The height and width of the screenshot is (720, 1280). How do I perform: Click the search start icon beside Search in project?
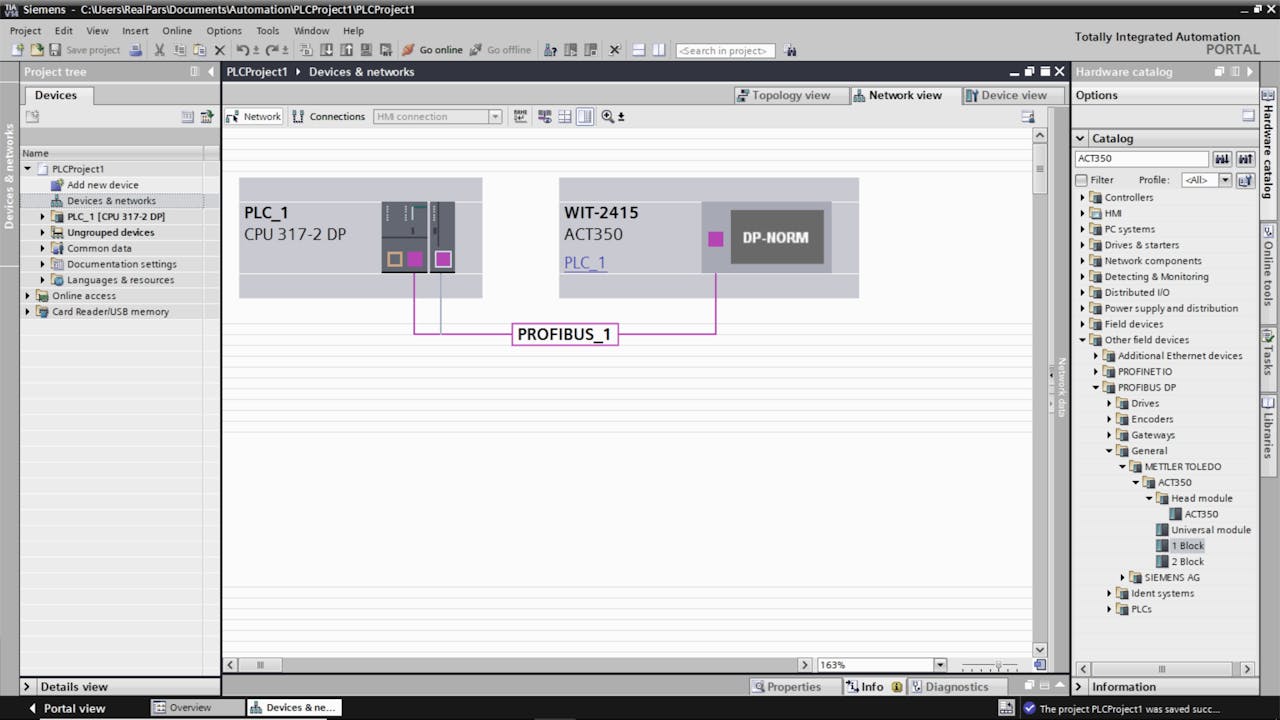[790, 50]
